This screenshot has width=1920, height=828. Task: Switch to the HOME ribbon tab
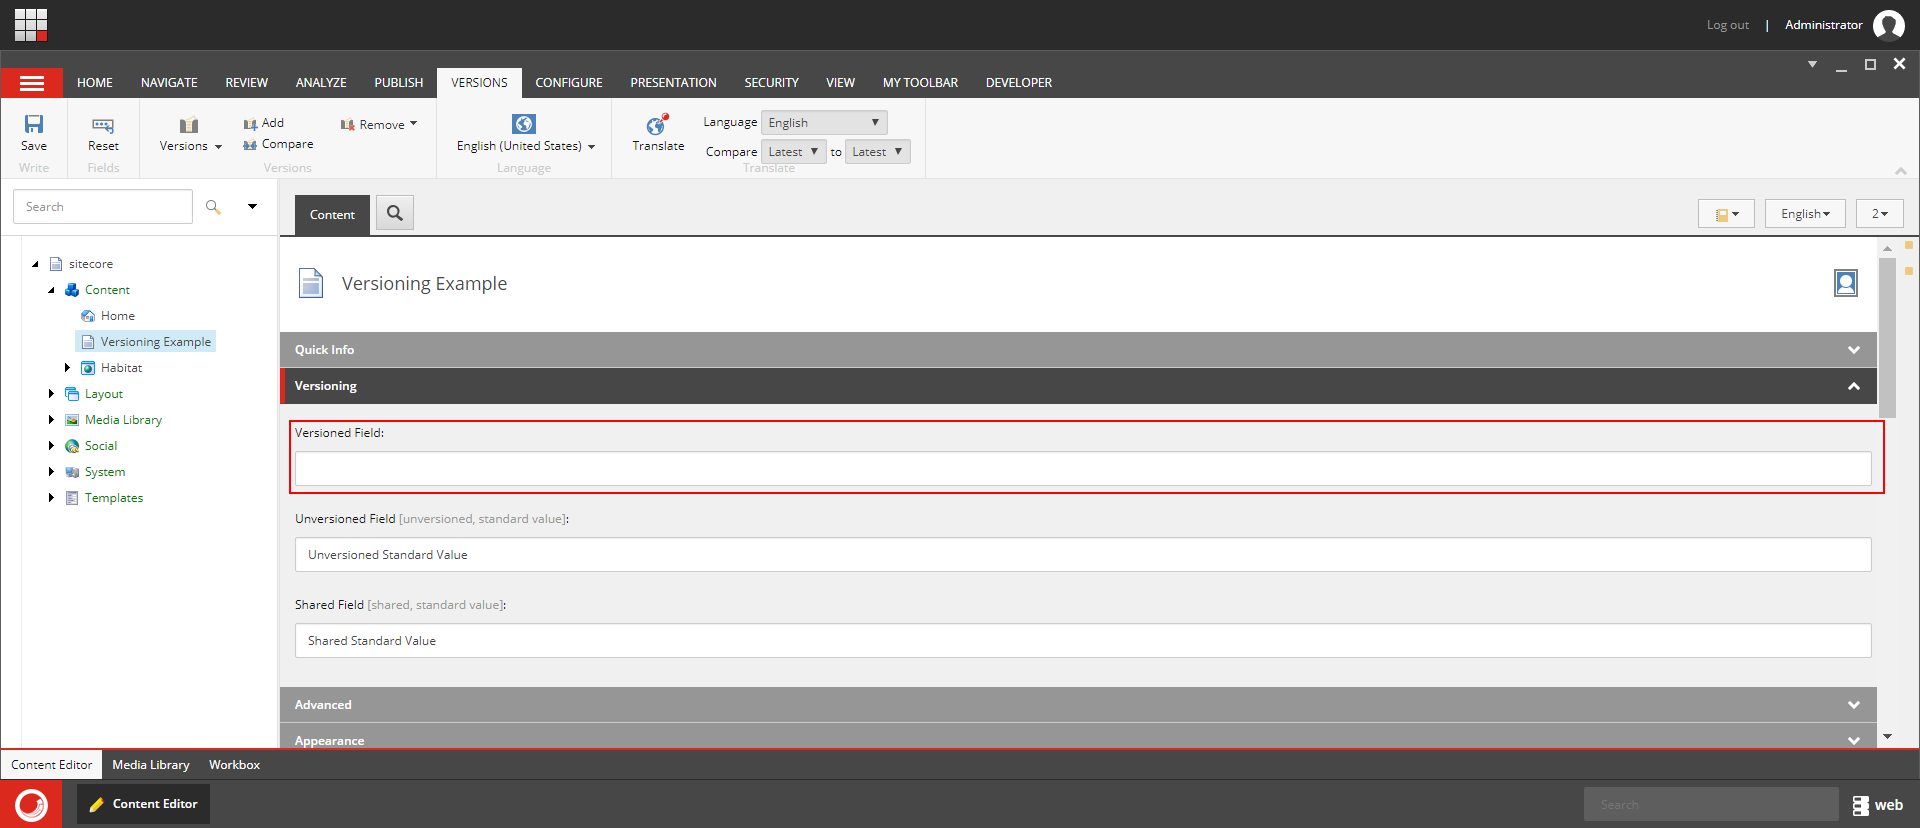coord(95,83)
